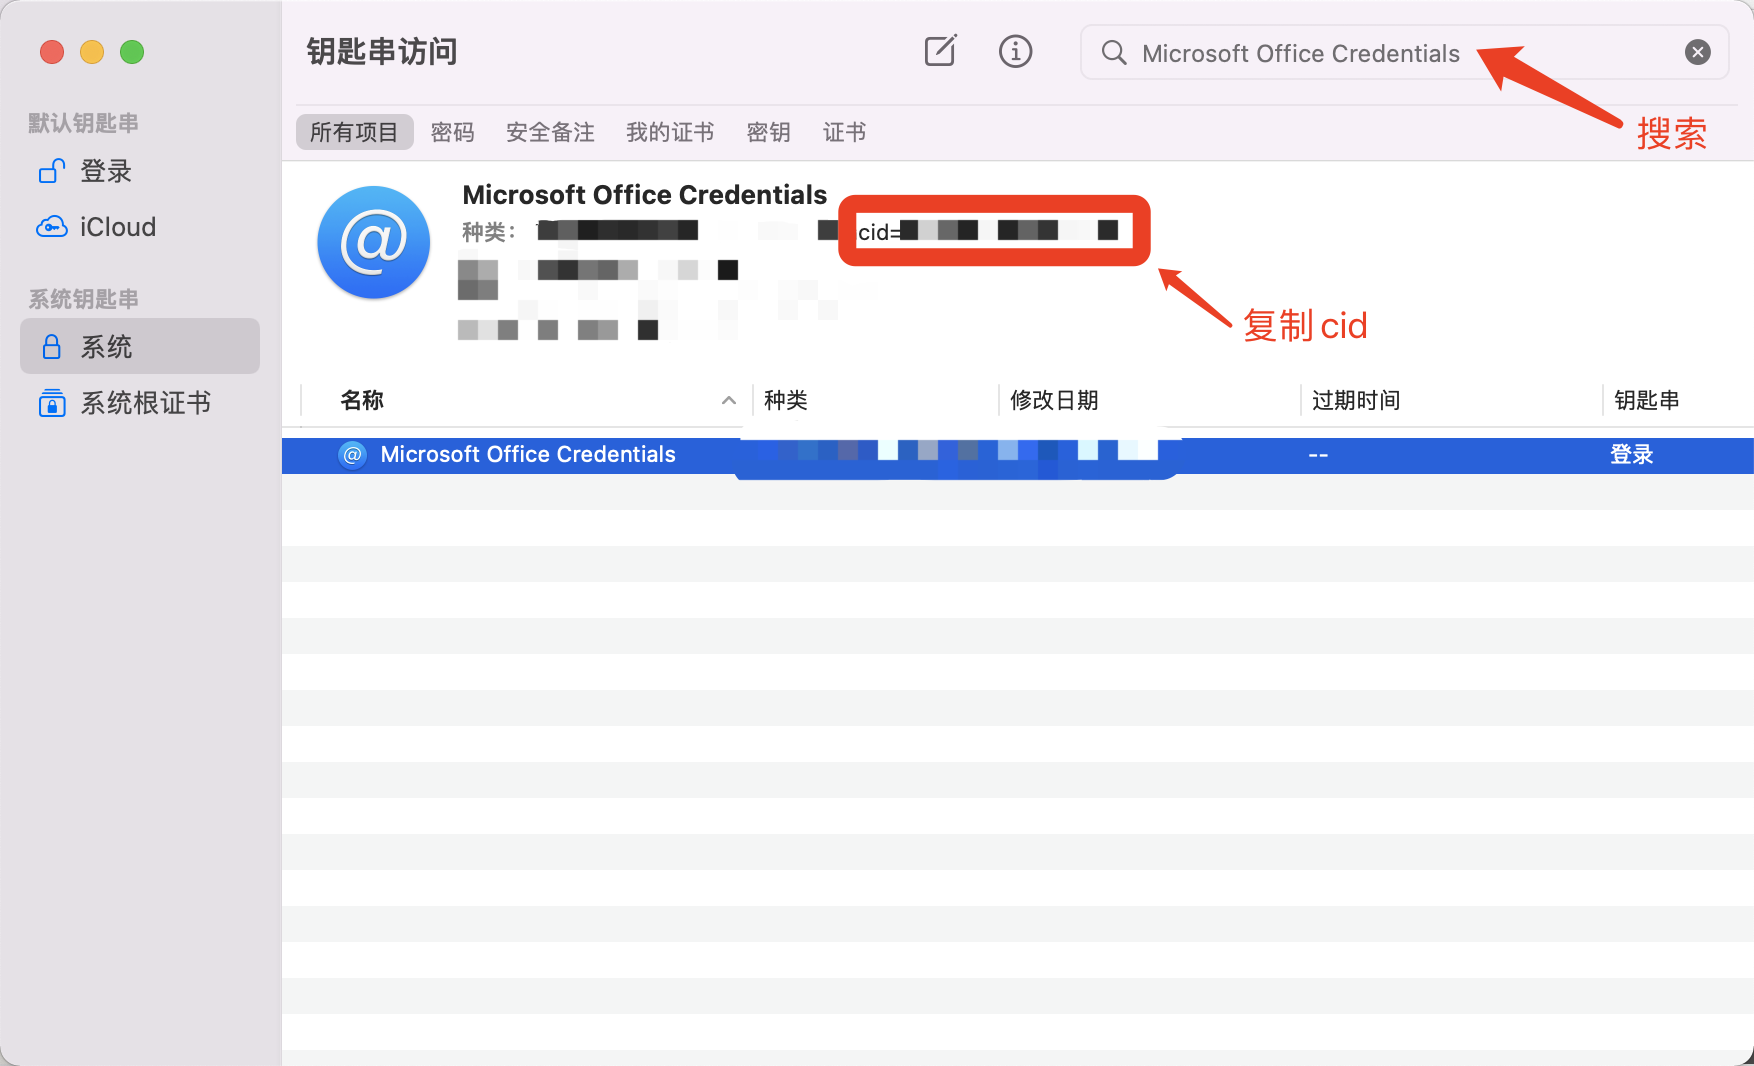Viewport: 1754px width, 1066px height.
Task: Zoom the window with the green button
Action: [132, 52]
